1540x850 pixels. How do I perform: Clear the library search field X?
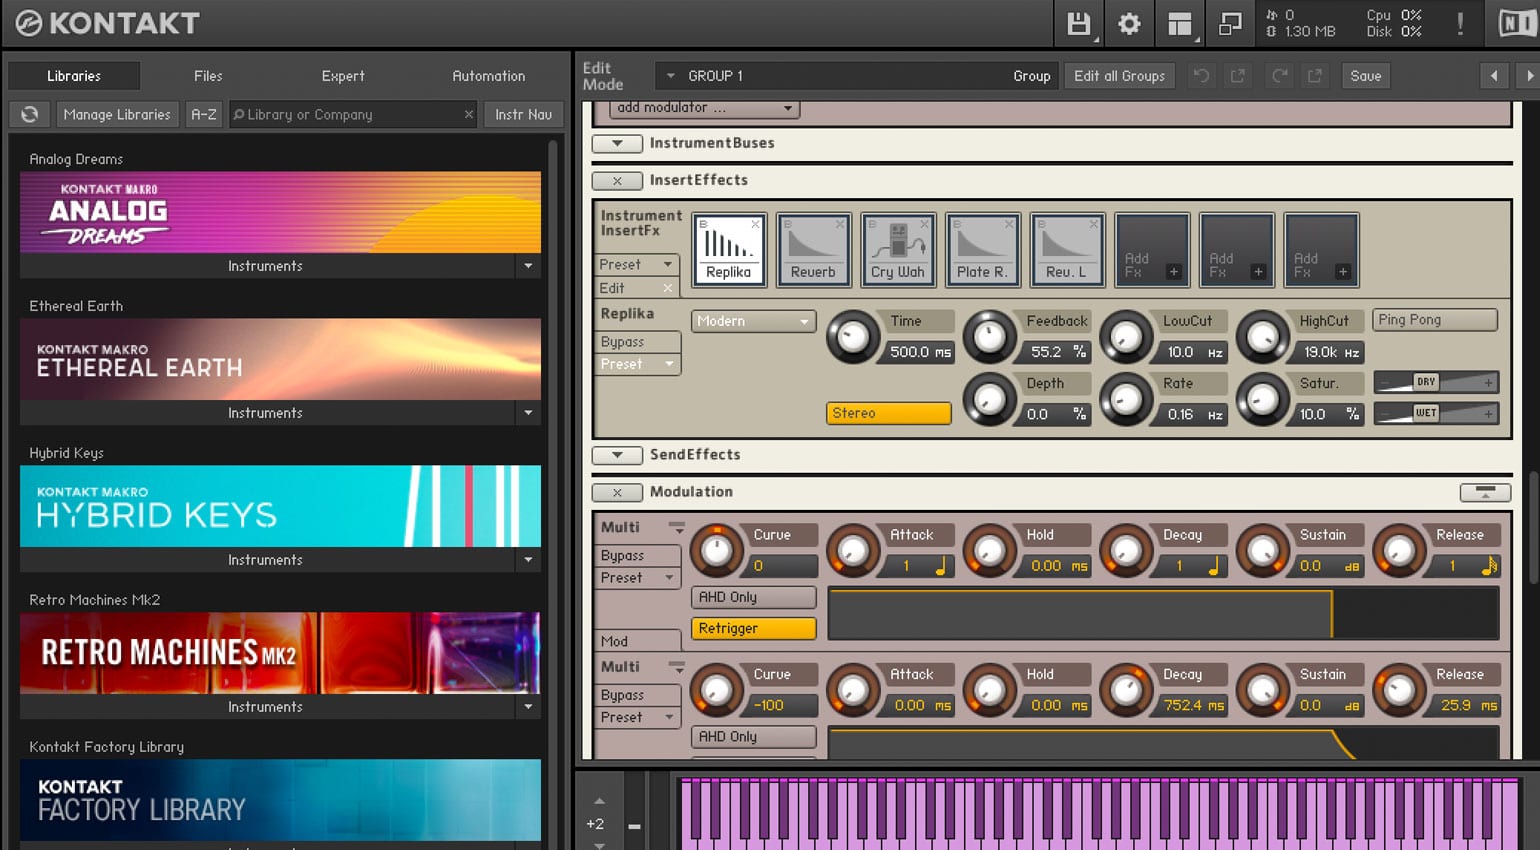pyautogui.click(x=468, y=115)
